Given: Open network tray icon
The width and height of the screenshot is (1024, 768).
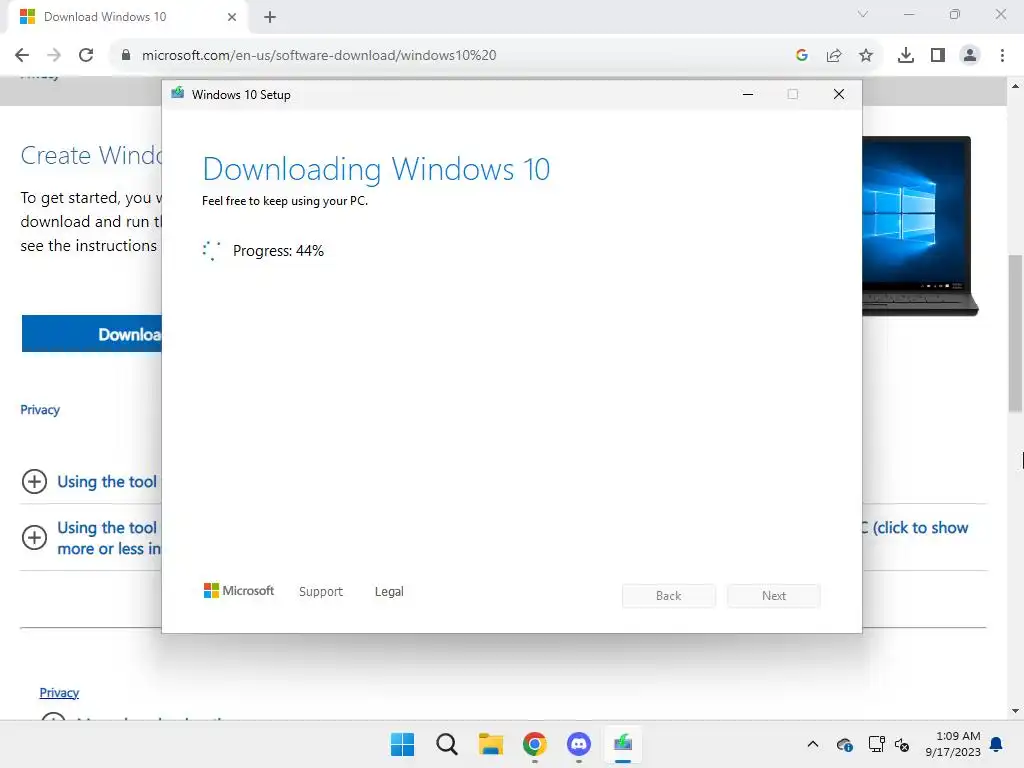Looking at the screenshot, I should (876, 744).
